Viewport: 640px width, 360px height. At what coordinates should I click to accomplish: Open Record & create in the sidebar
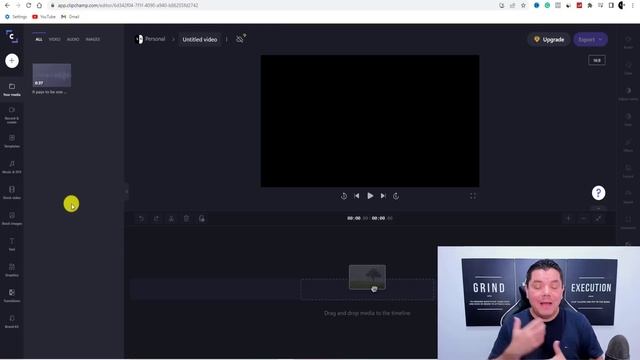click(12, 115)
